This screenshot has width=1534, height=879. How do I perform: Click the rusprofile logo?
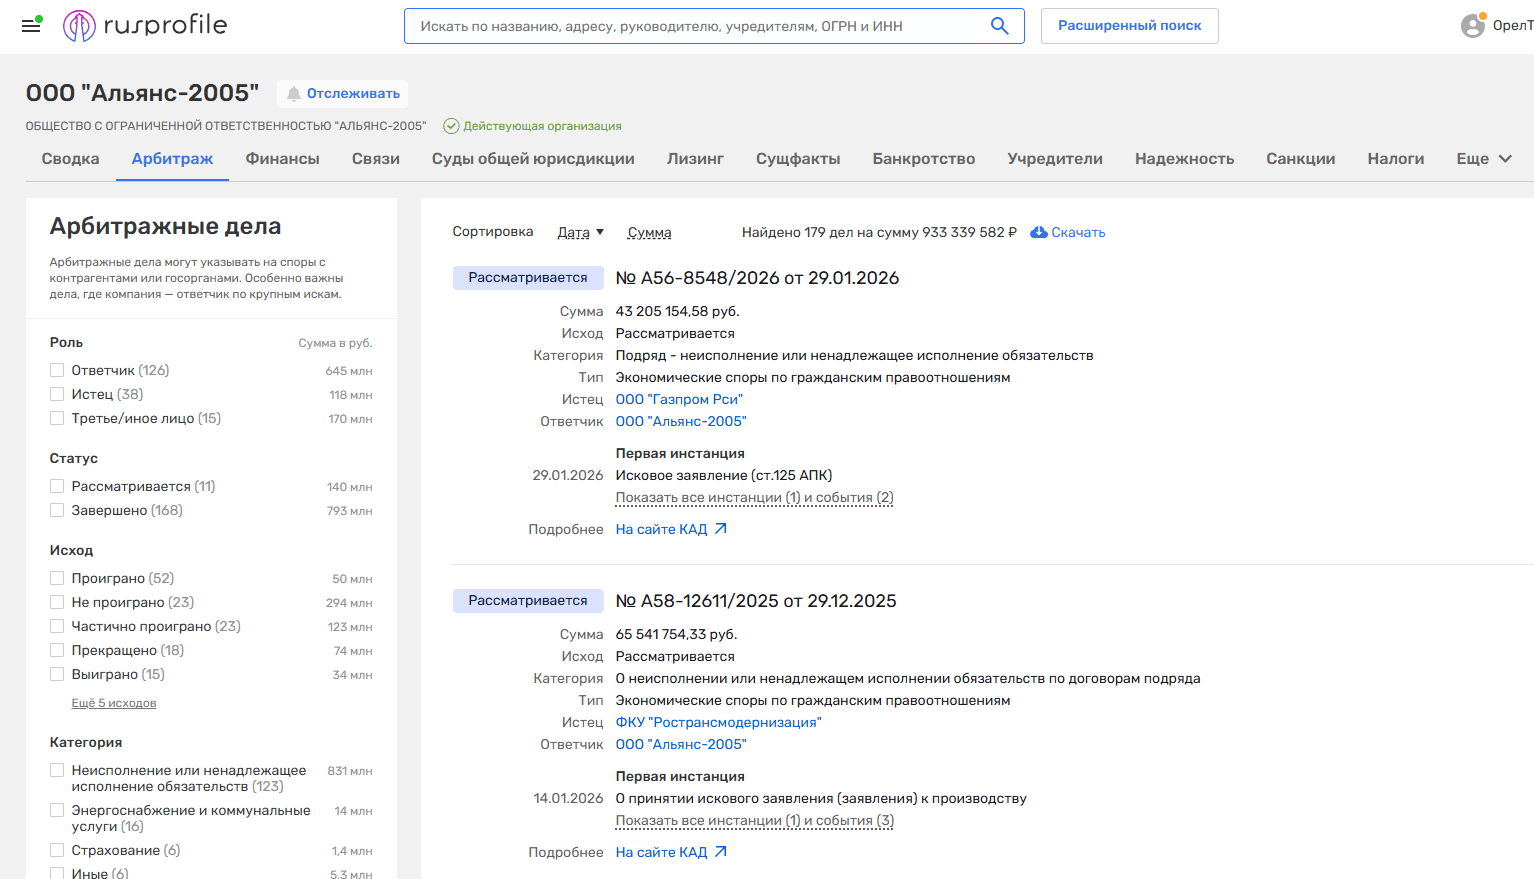click(x=145, y=26)
